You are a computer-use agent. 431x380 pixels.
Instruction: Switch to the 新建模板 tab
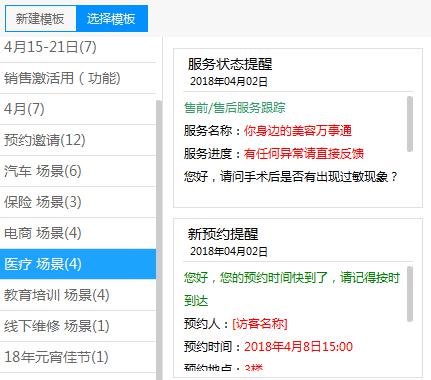click(41, 19)
